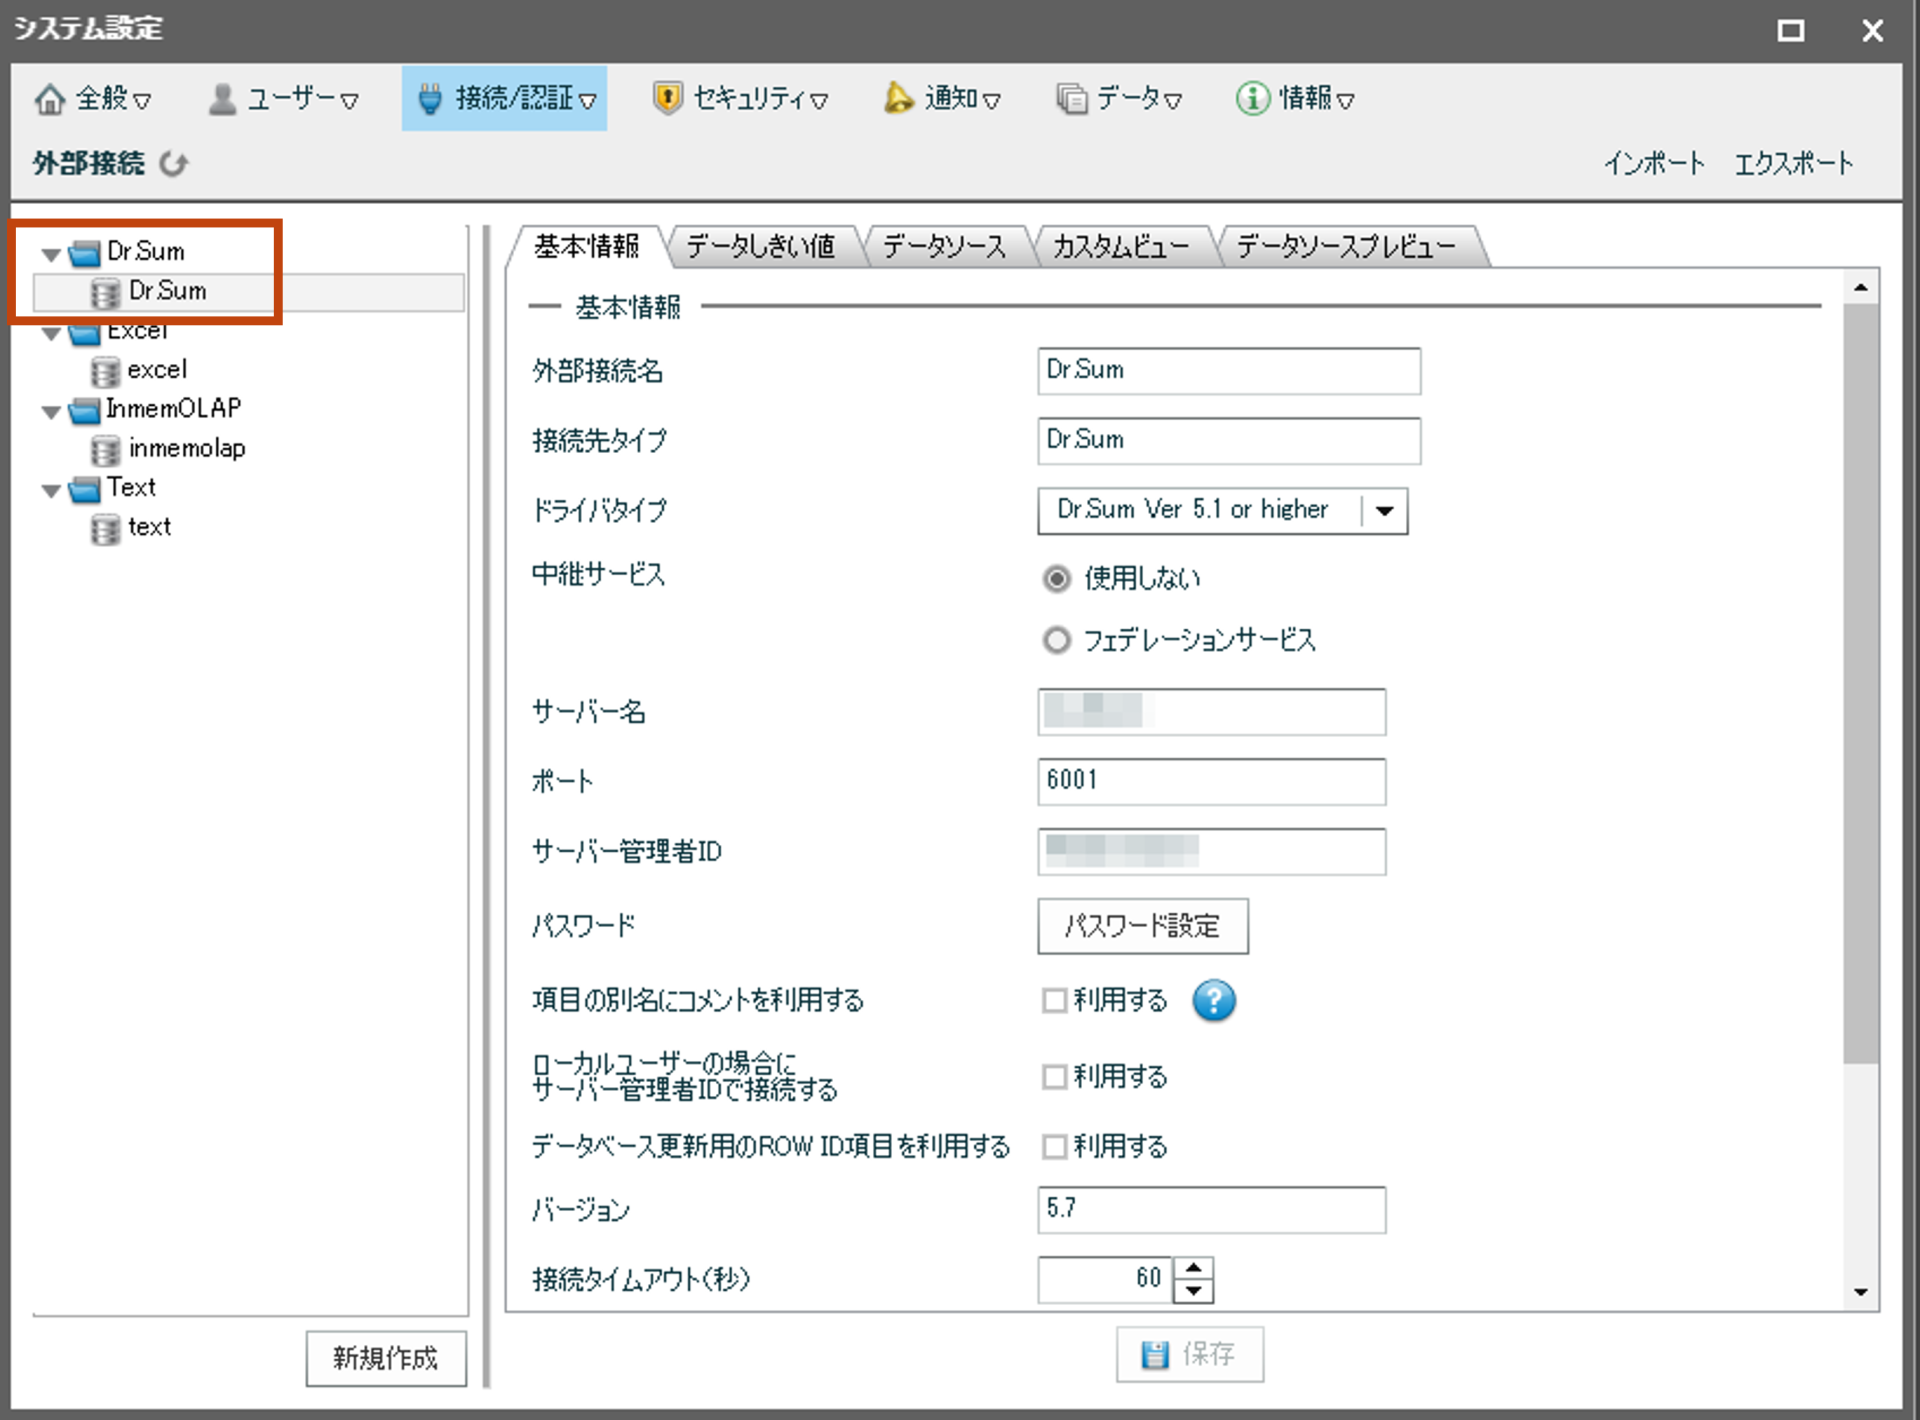The height and width of the screenshot is (1420, 1920).
Task: Check ローカルユーザー サーバー管理者IDで接続する option
Action: (1054, 1076)
